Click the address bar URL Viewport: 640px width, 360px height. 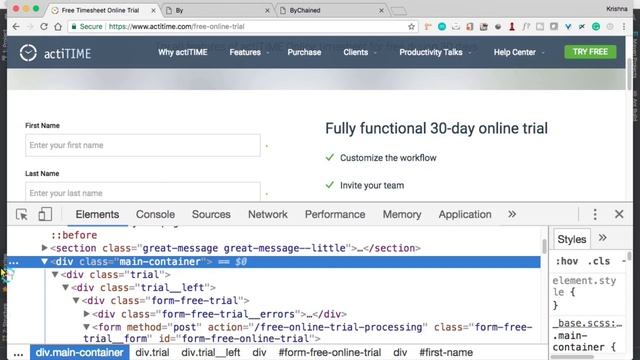(176, 27)
